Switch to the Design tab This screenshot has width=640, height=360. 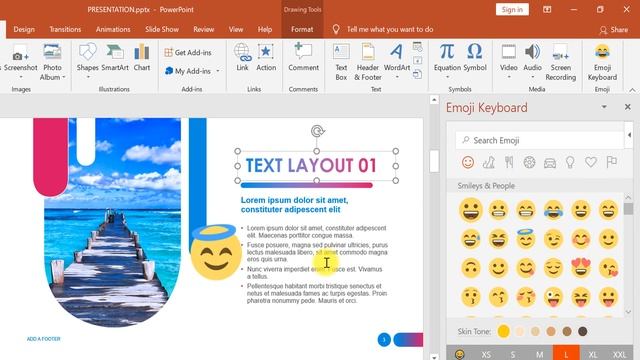coord(24,29)
